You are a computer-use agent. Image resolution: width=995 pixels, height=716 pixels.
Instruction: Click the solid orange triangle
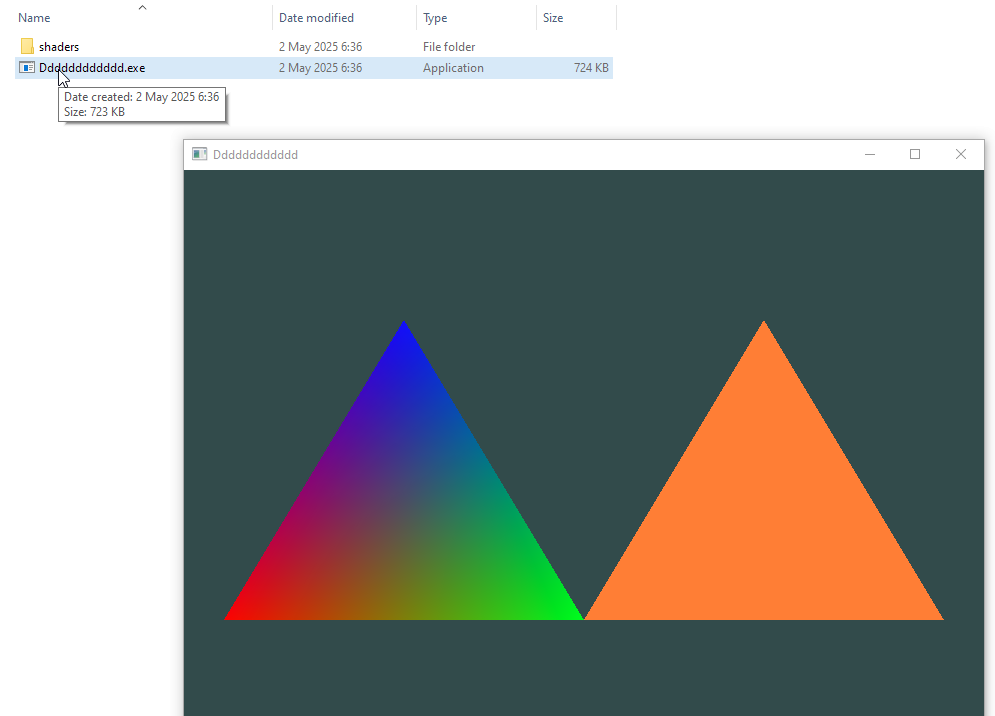tap(764, 520)
